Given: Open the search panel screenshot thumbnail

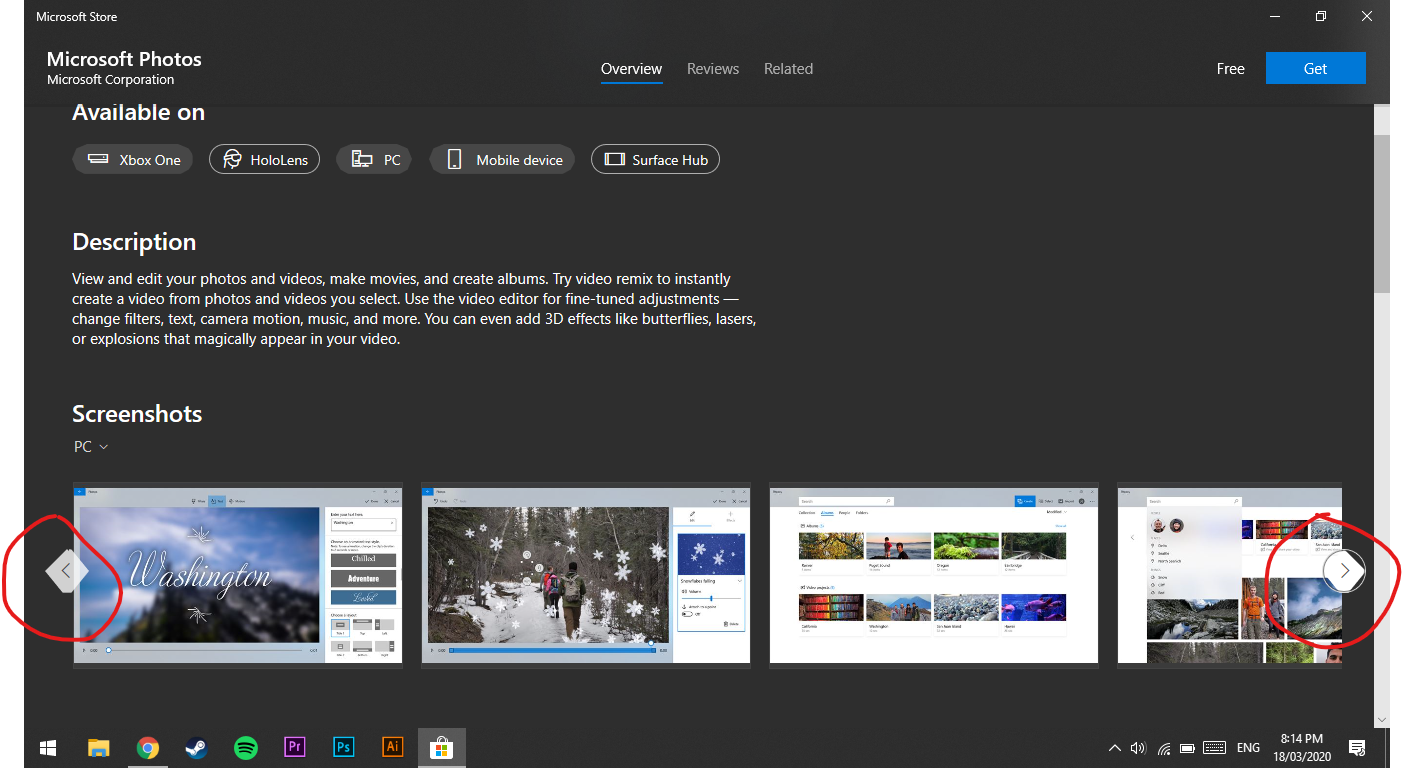Looking at the screenshot, I should pos(1230,574).
